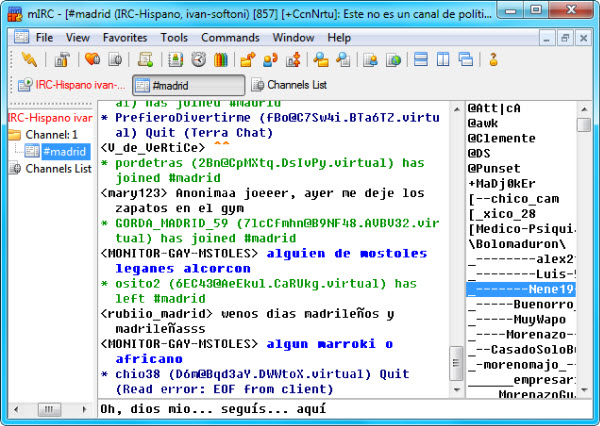The image size is (600, 426).
Task: Click the Tile Horizontal windows icon
Action: (x=421, y=59)
